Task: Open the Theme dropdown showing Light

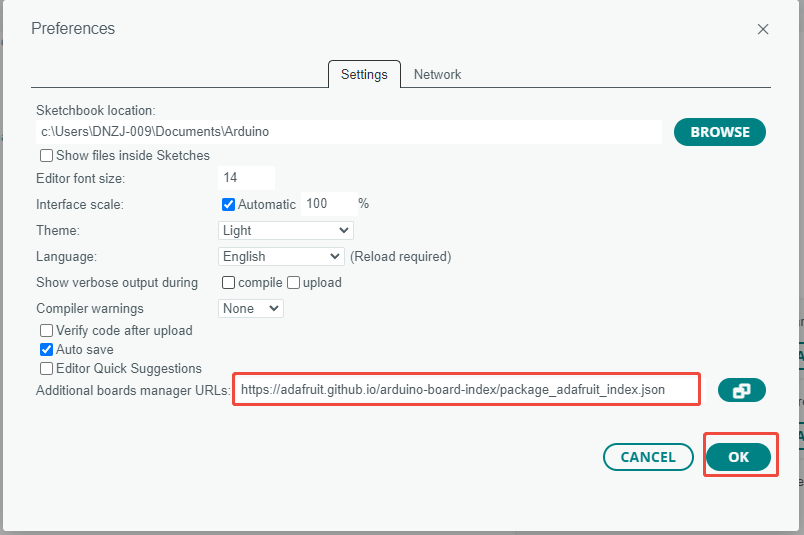Action: coord(286,230)
